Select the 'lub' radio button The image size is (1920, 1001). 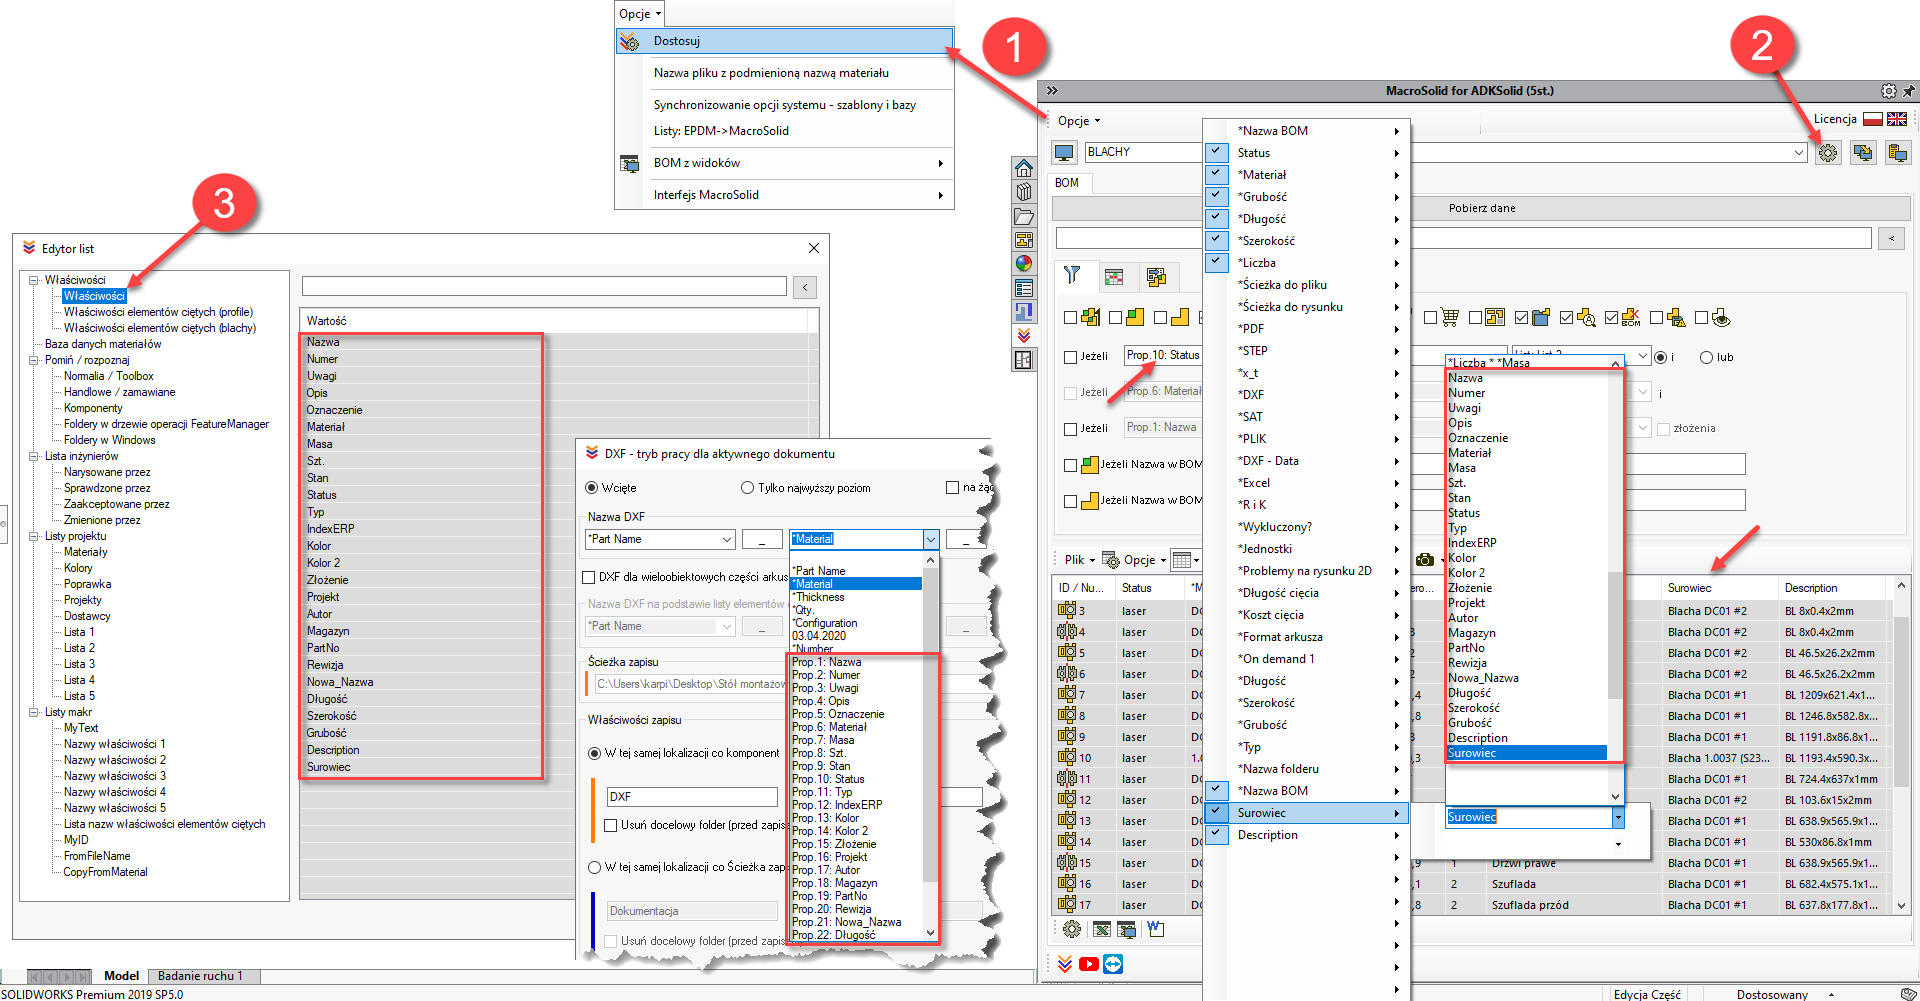point(1706,357)
